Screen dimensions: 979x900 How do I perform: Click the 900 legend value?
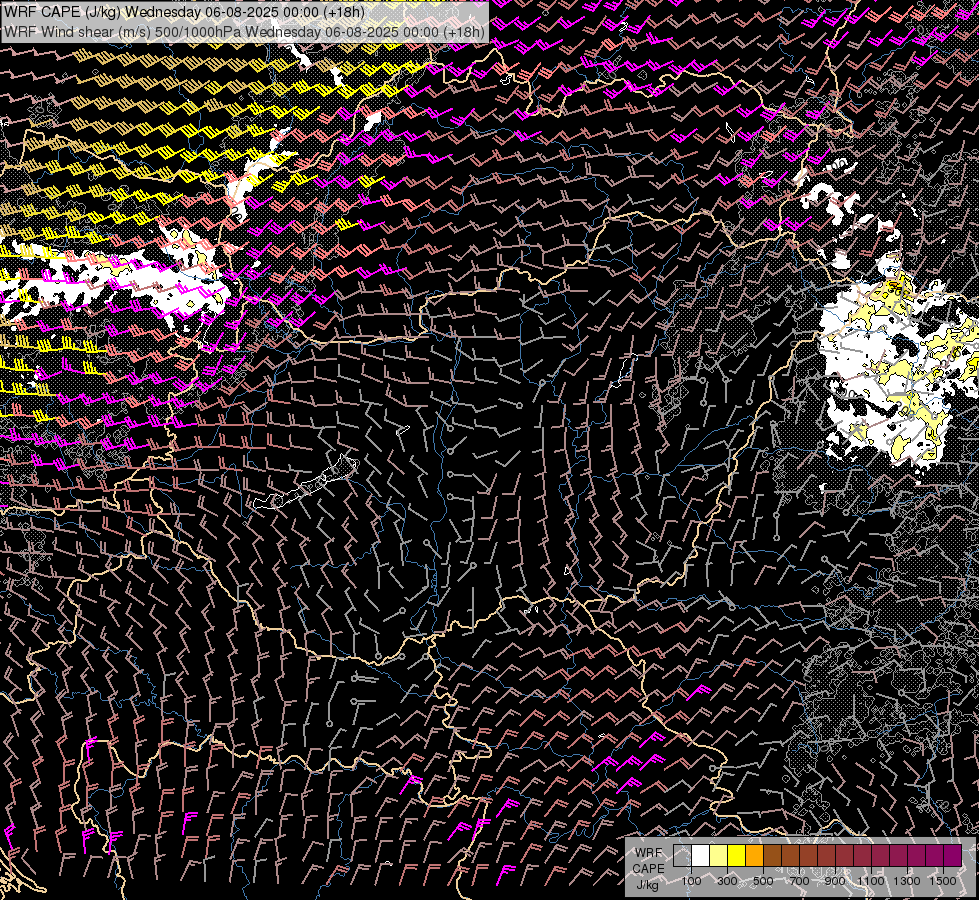click(835, 881)
